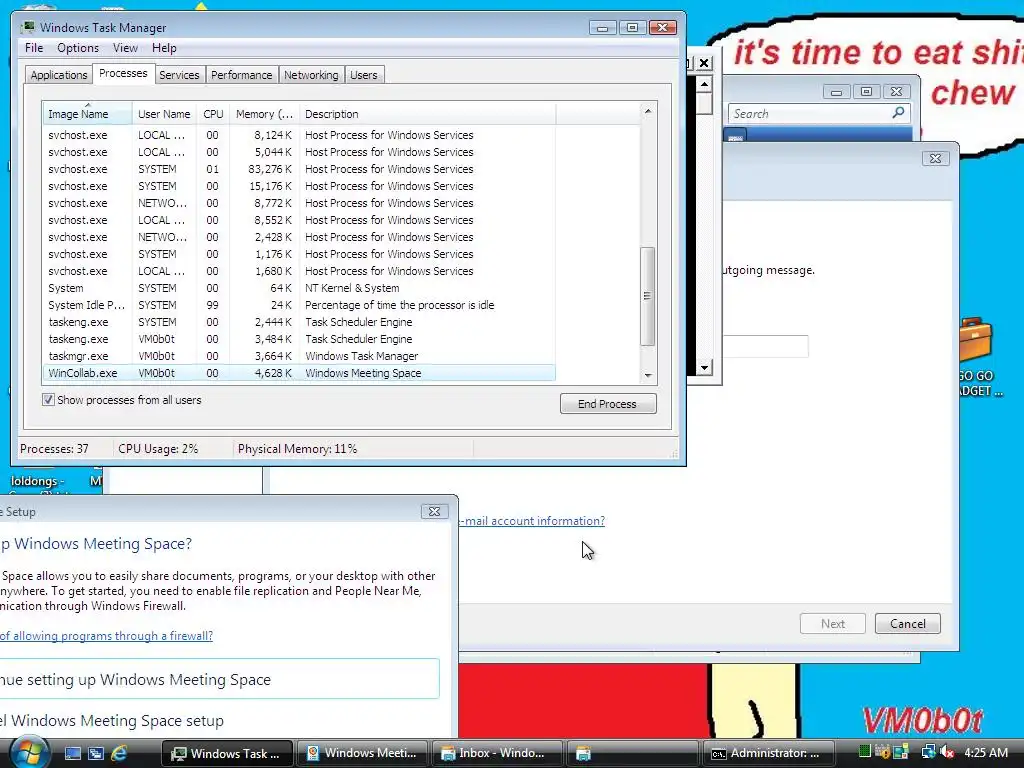Click Cancel in the mail account wizard
The width and height of the screenshot is (1024, 768).
pos(908,624)
